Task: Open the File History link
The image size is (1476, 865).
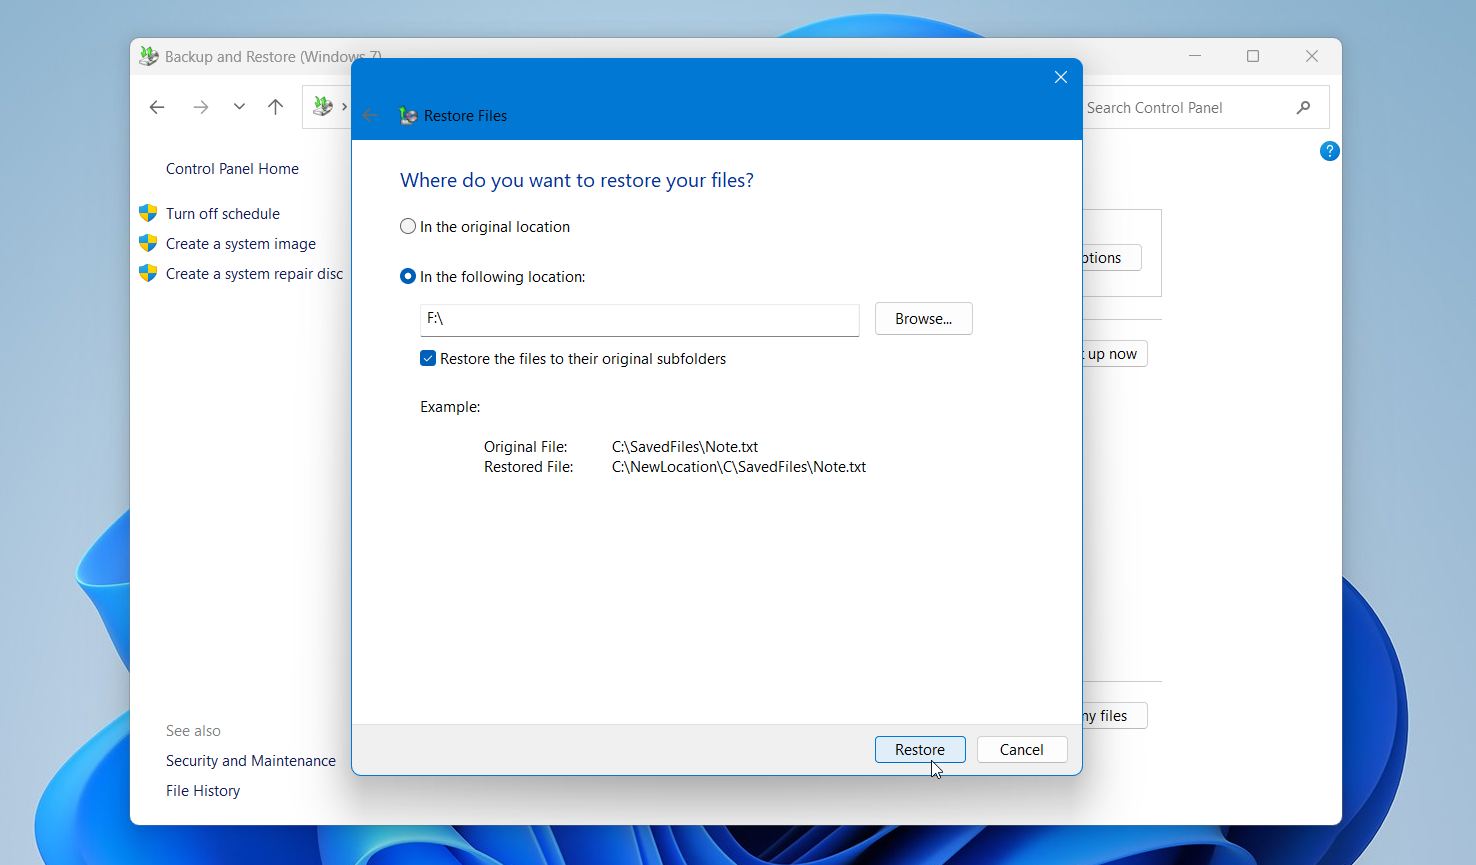Action: coord(202,790)
